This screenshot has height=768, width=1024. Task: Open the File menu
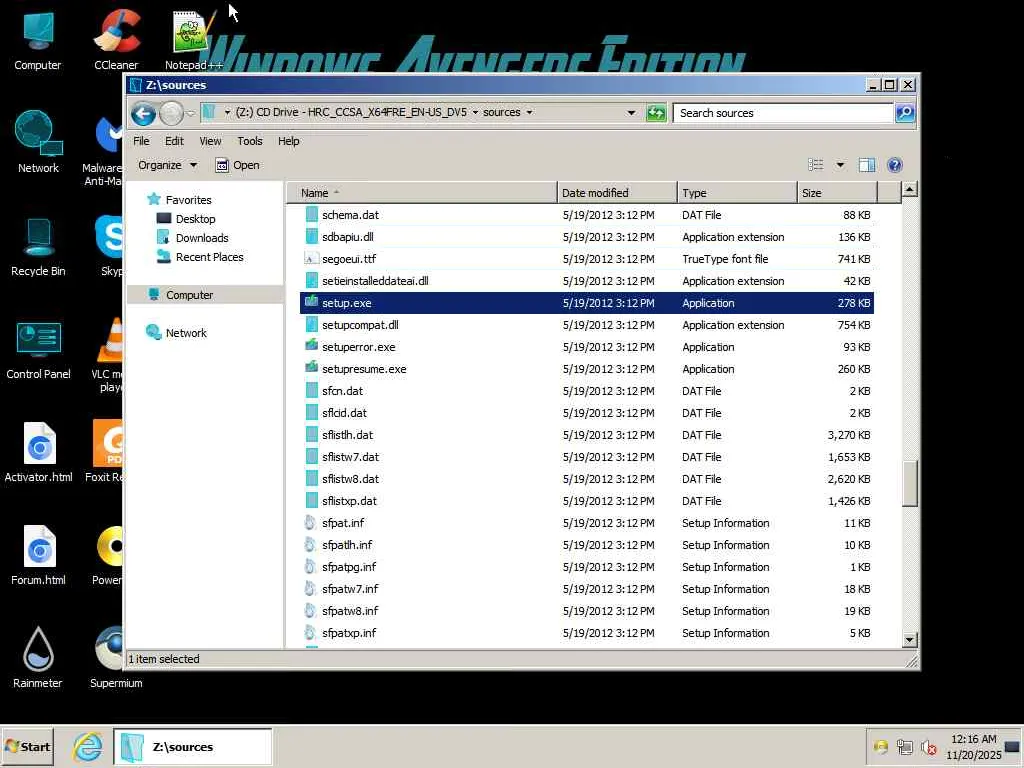tap(141, 141)
